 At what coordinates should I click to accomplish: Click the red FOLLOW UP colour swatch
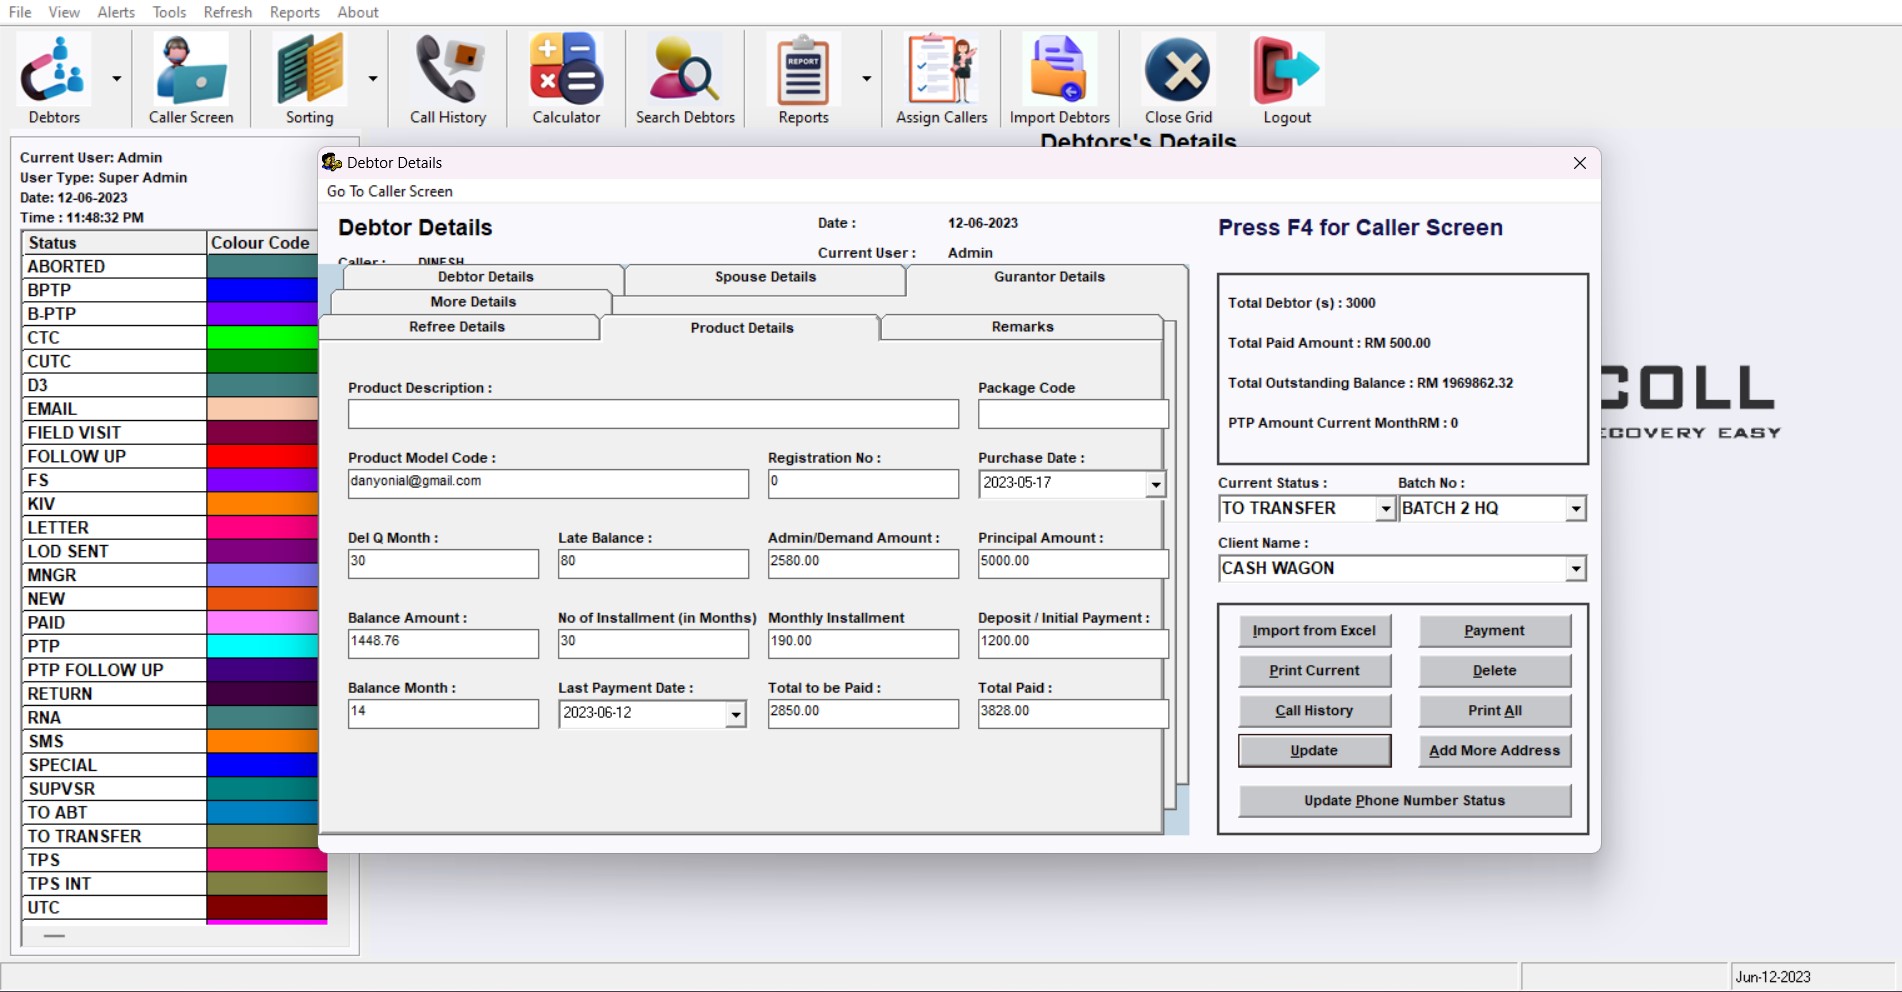(262, 457)
